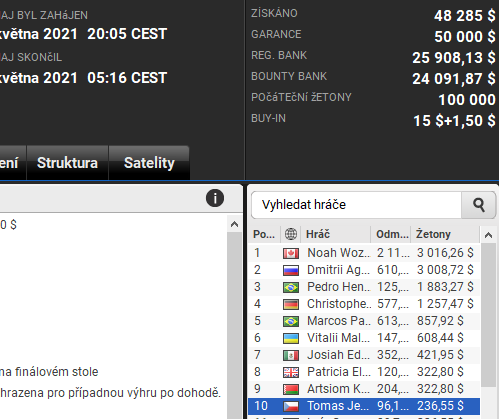Focus the Vyhledat hráče search field
The height and width of the screenshot is (419, 499).
click(357, 205)
